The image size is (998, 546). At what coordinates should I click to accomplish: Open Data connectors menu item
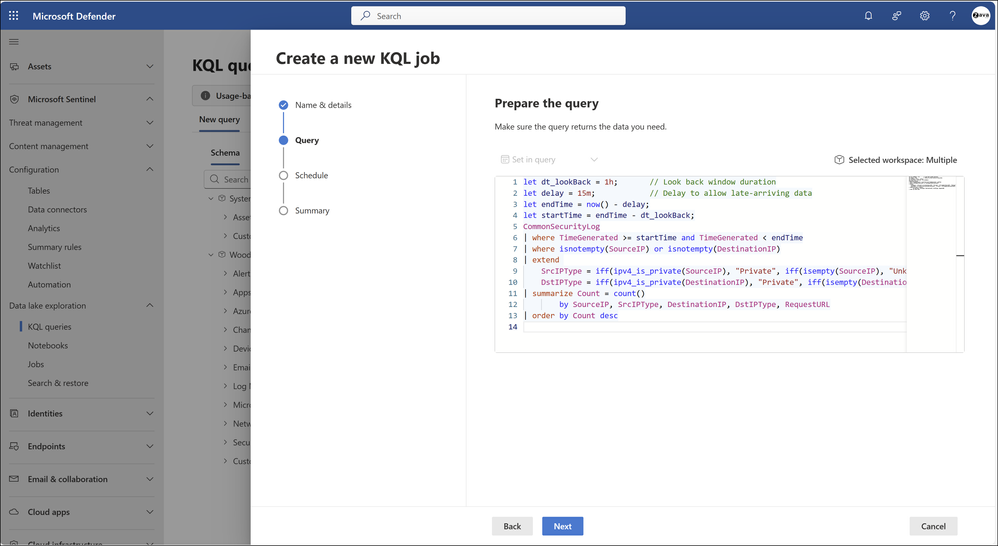[57, 209]
